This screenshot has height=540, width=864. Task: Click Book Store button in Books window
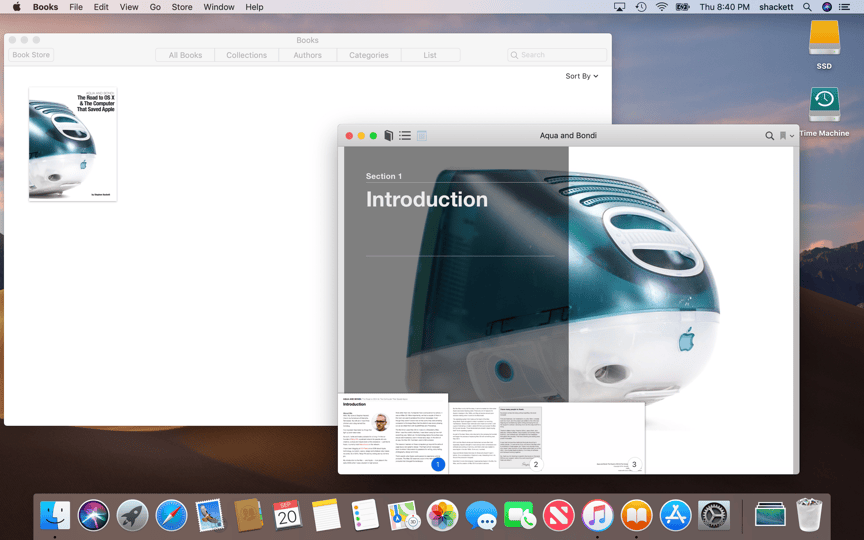[31, 55]
